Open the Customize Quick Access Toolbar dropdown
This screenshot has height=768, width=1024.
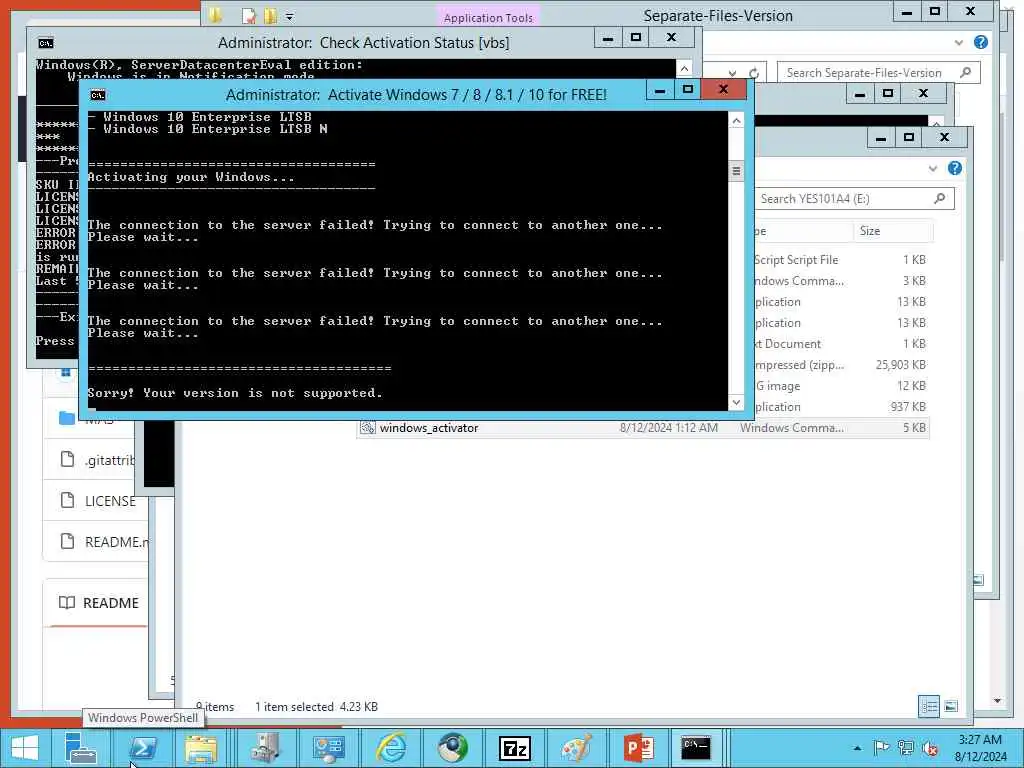coord(289,17)
